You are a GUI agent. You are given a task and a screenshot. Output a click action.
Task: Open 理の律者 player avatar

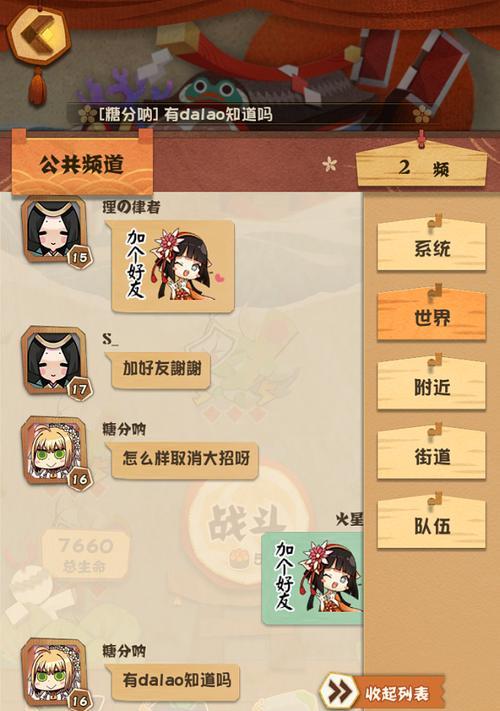click(54, 229)
